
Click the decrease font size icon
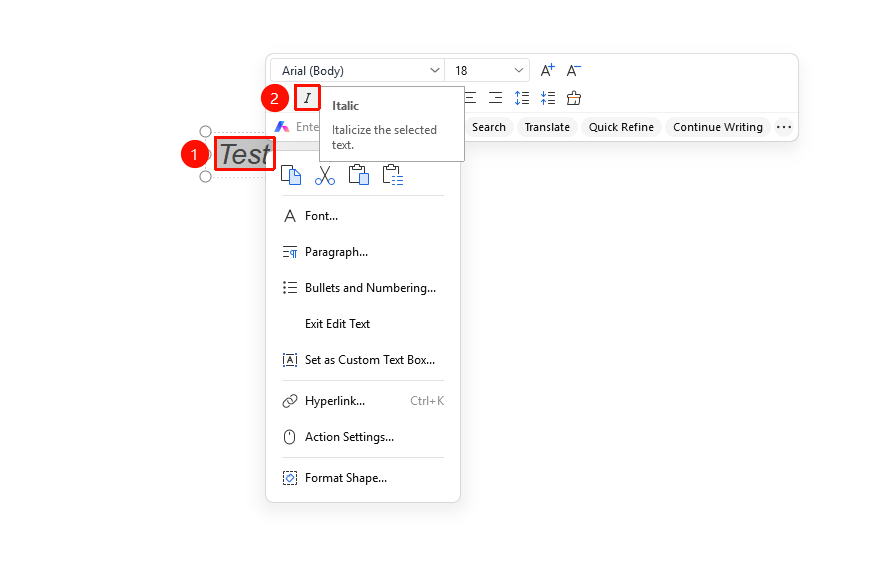point(574,70)
